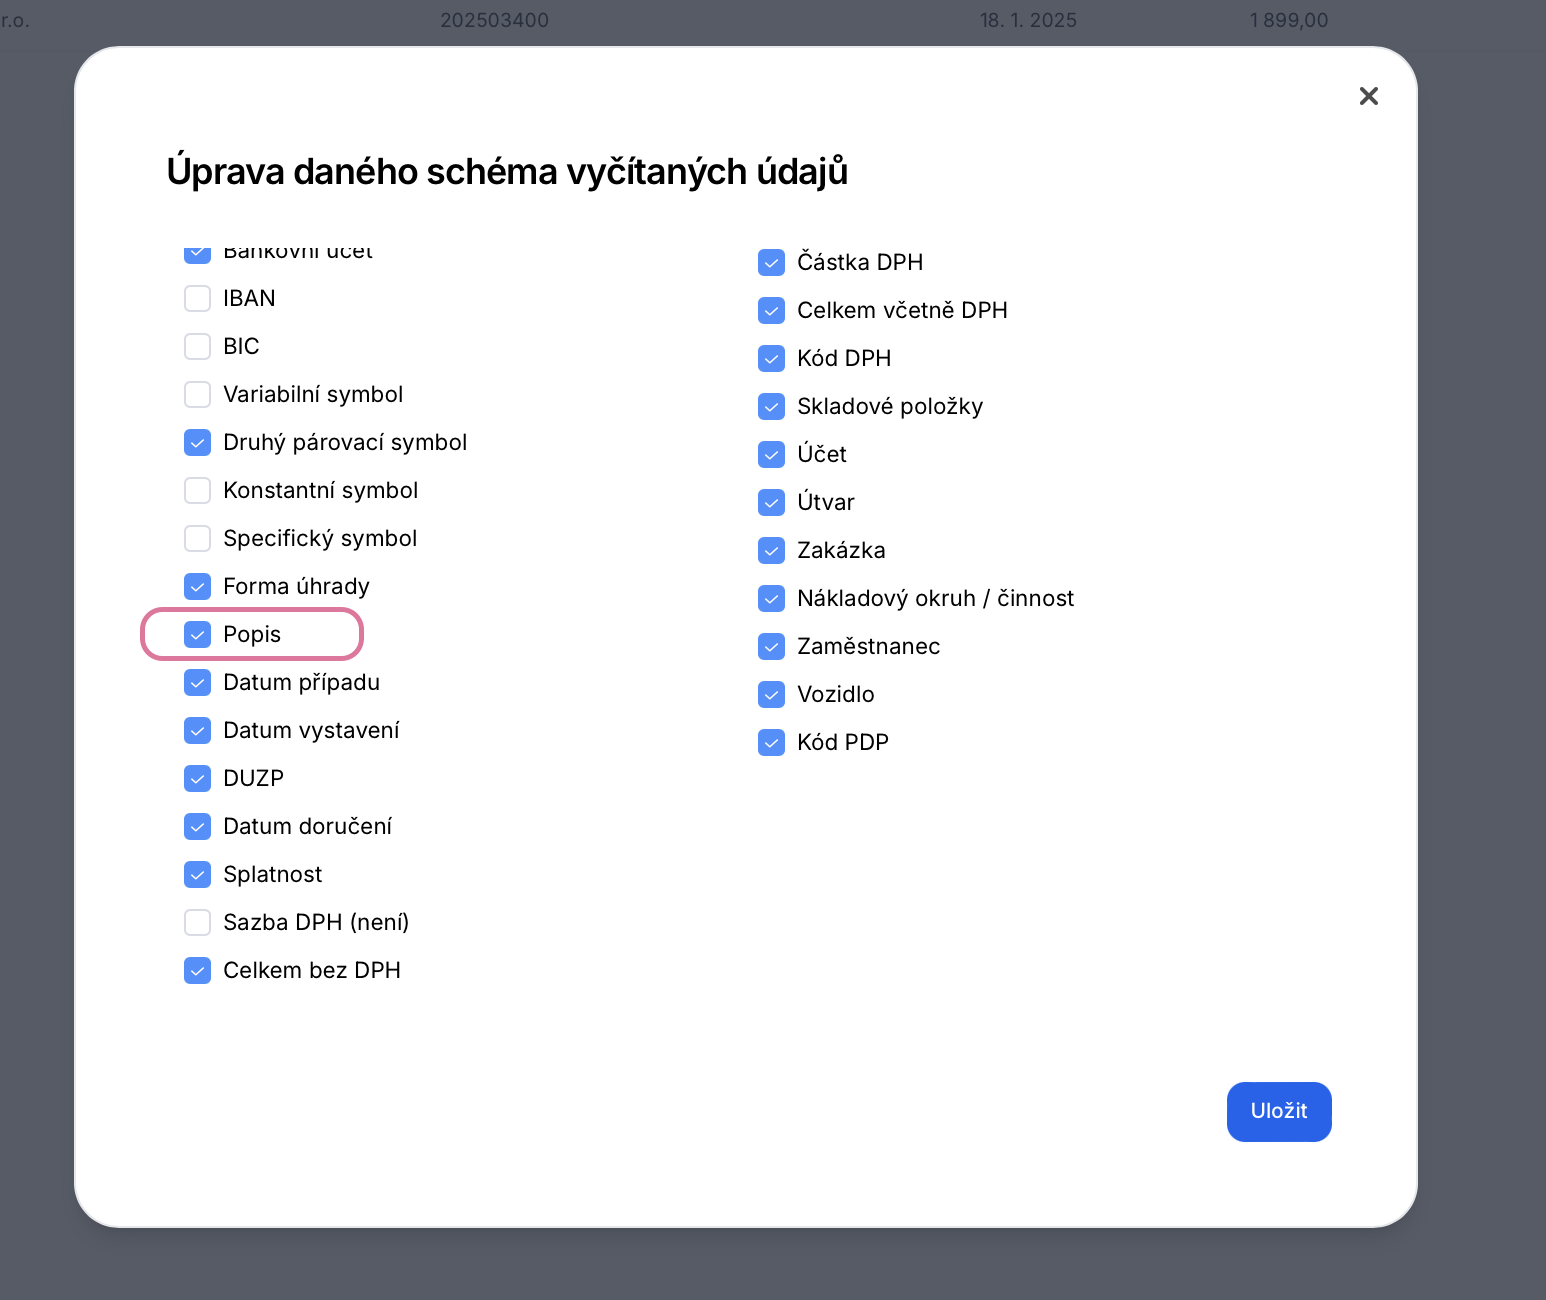
Task: Uncheck the Popis checkbox
Action: [198, 635]
